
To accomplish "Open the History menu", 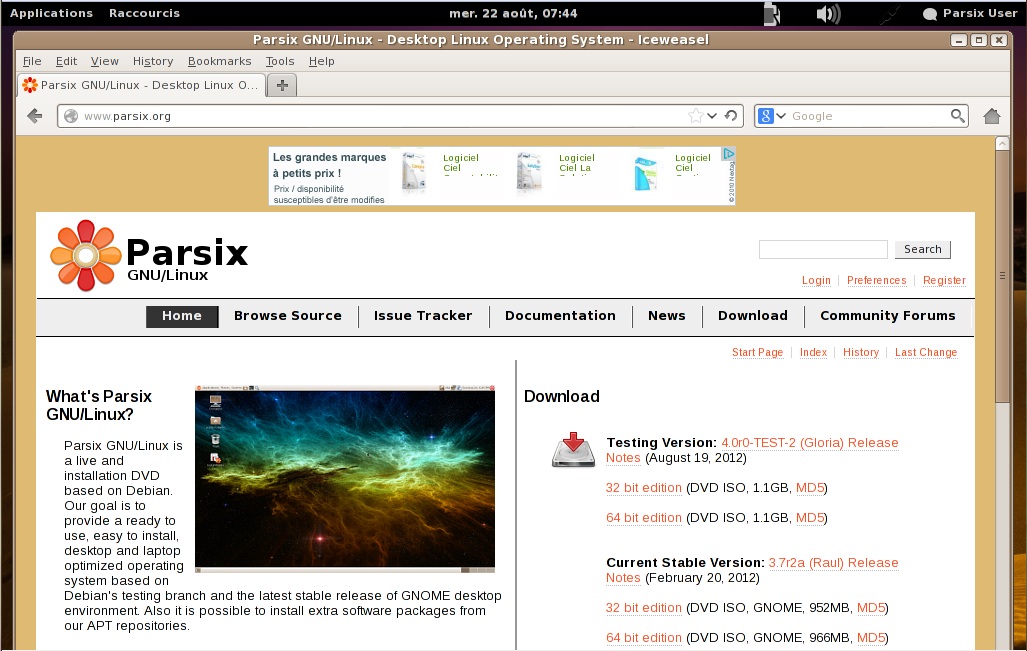I will tap(153, 61).
